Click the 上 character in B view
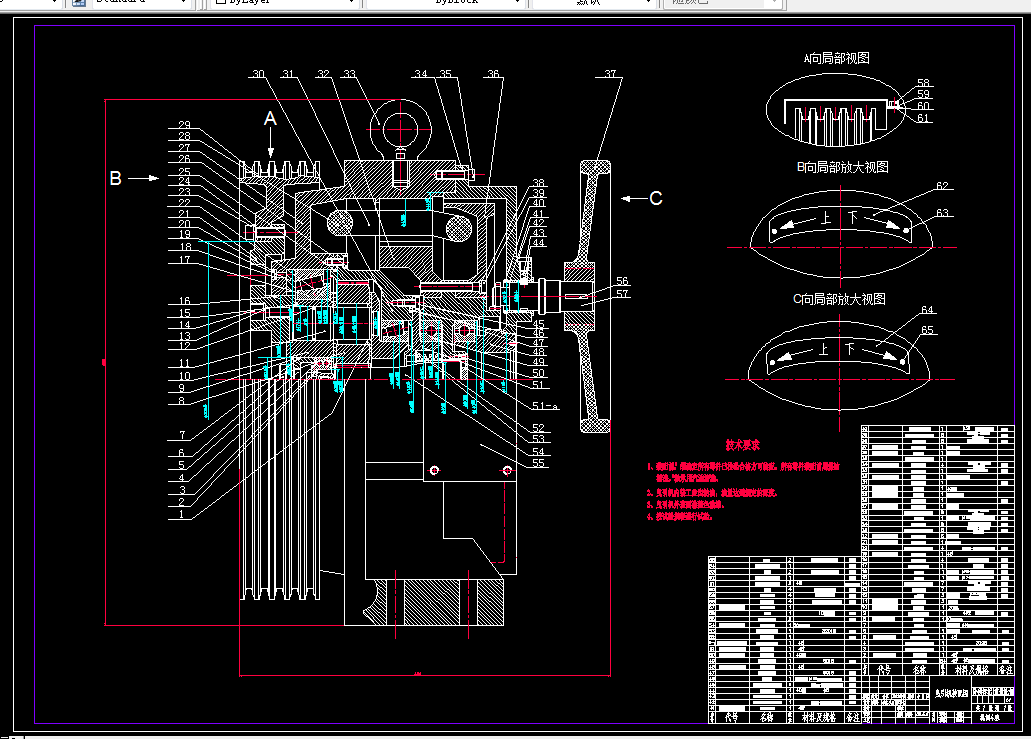 pyautogui.click(x=827, y=217)
